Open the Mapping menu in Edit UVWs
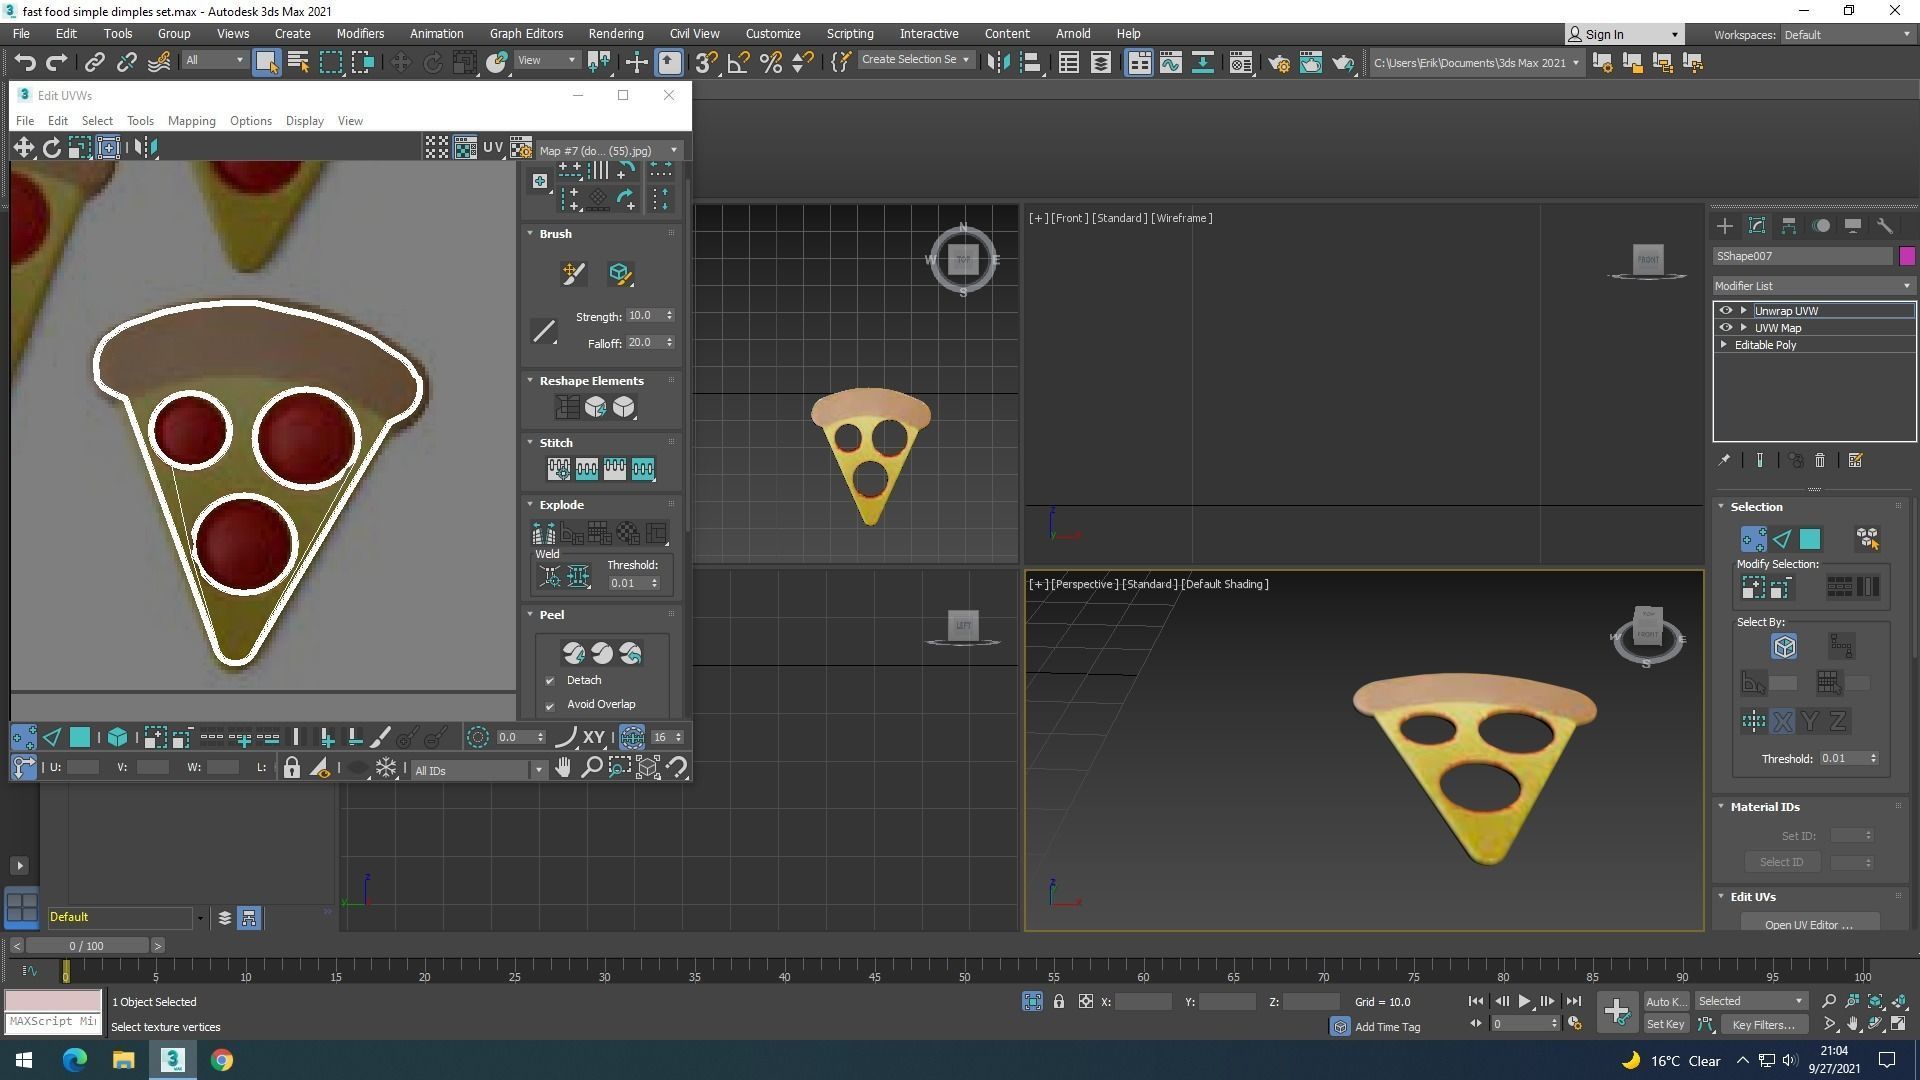 tap(191, 120)
